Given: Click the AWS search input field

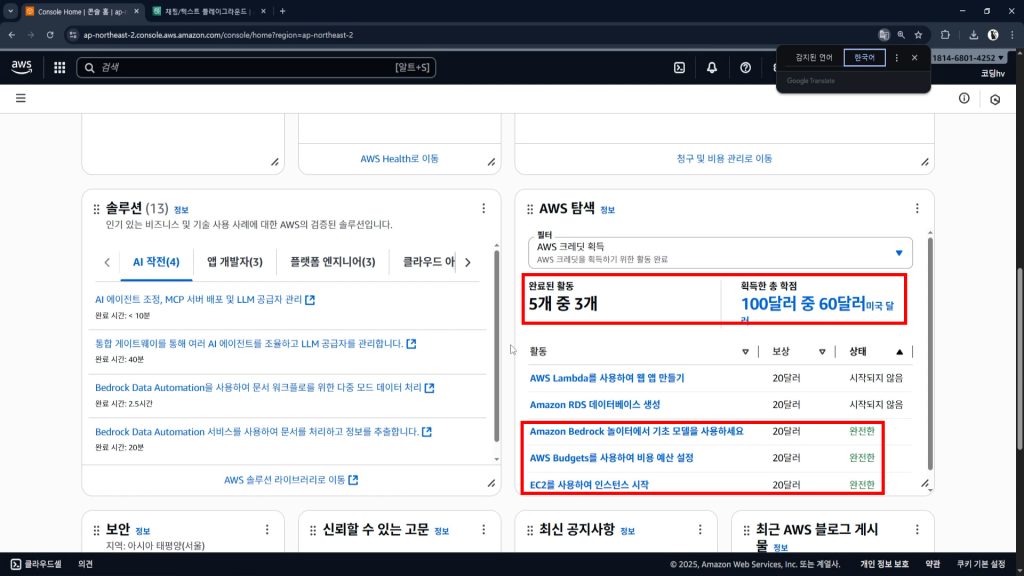Looking at the screenshot, I should (256, 67).
